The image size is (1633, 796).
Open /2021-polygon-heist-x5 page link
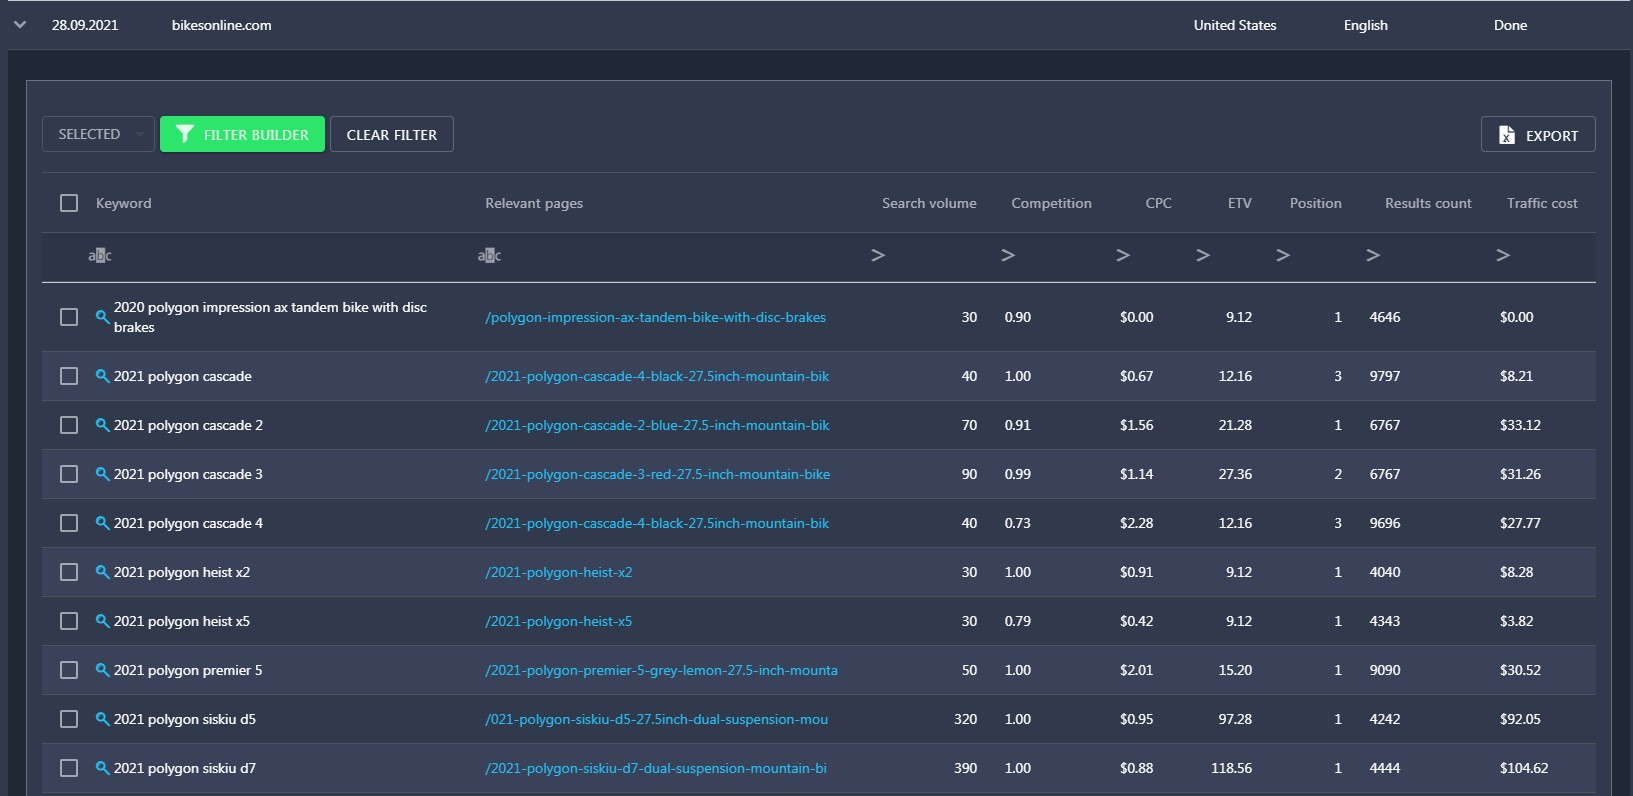(559, 621)
